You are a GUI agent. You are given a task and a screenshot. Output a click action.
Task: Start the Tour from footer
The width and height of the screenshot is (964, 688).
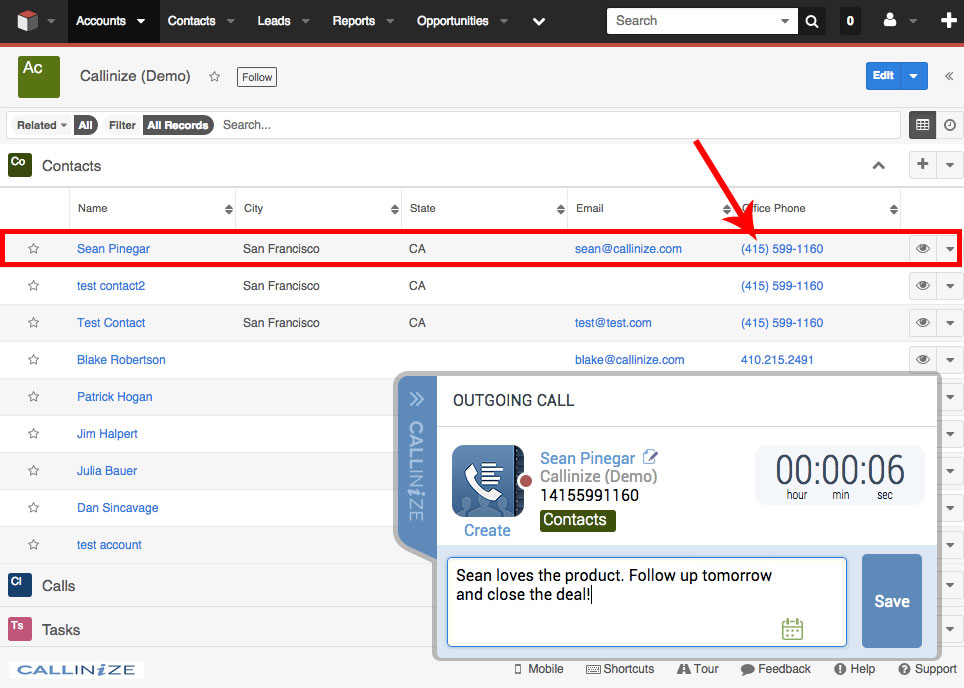[698, 669]
